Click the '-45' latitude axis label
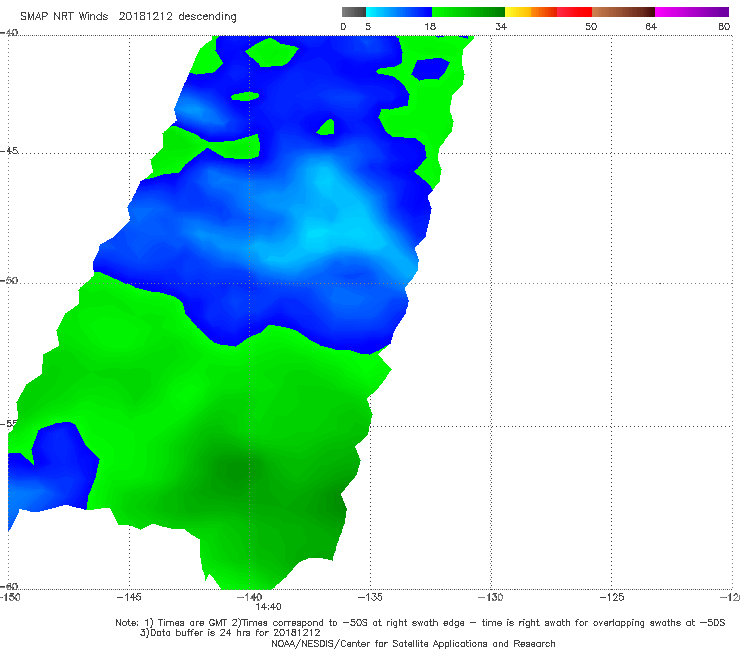Viewport: 740px width, 650px height. [9, 151]
